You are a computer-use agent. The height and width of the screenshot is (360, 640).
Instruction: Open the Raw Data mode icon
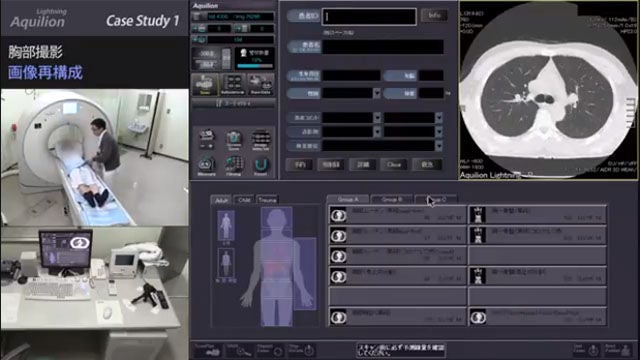(x=261, y=84)
